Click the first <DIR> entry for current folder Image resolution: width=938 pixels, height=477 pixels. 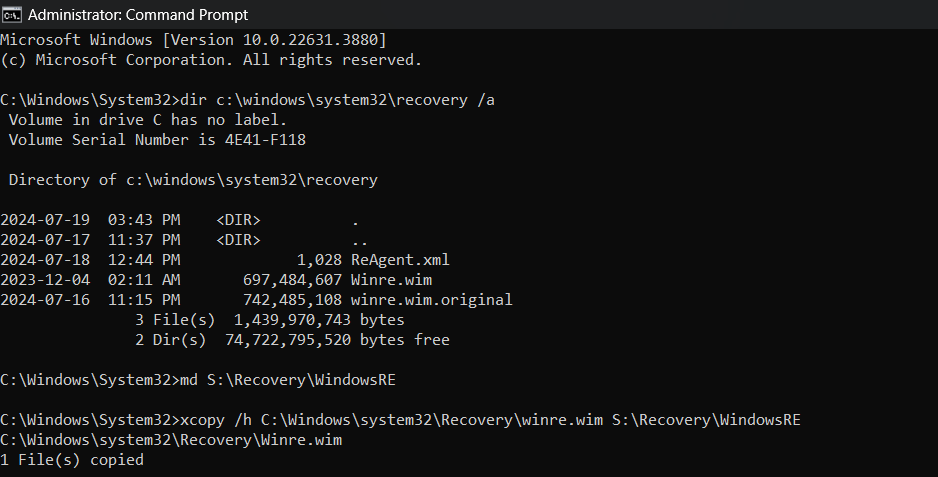tap(239, 220)
